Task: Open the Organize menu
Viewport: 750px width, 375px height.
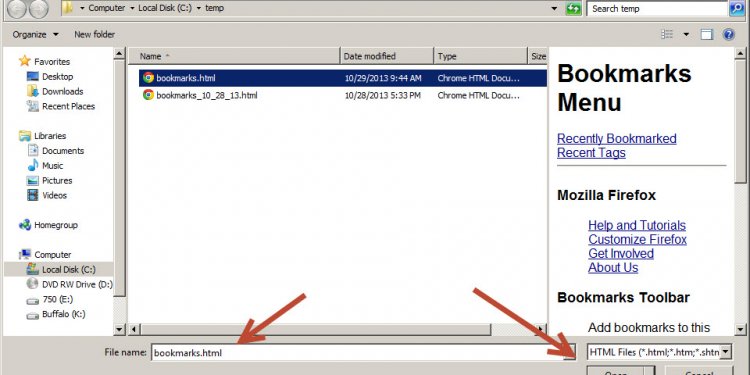Action: click(35, 34)
